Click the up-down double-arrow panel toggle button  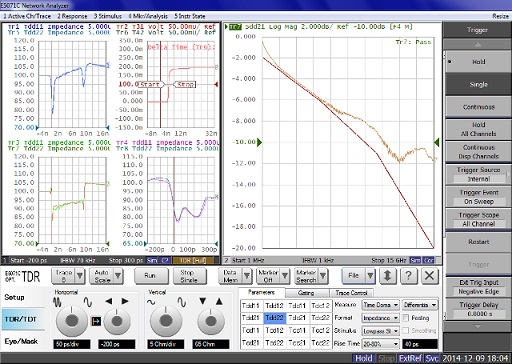pyautogui.click(x=387, y=276)
